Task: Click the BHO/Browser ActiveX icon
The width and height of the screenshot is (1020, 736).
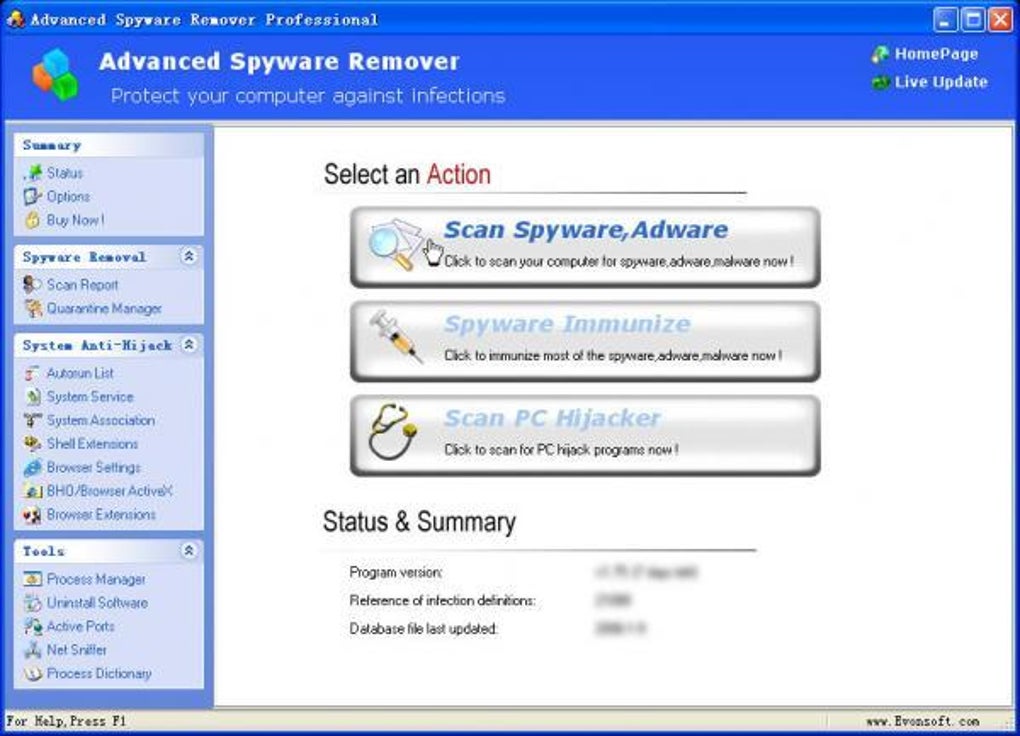Action: pyautogui.click(x=33, y=491)
